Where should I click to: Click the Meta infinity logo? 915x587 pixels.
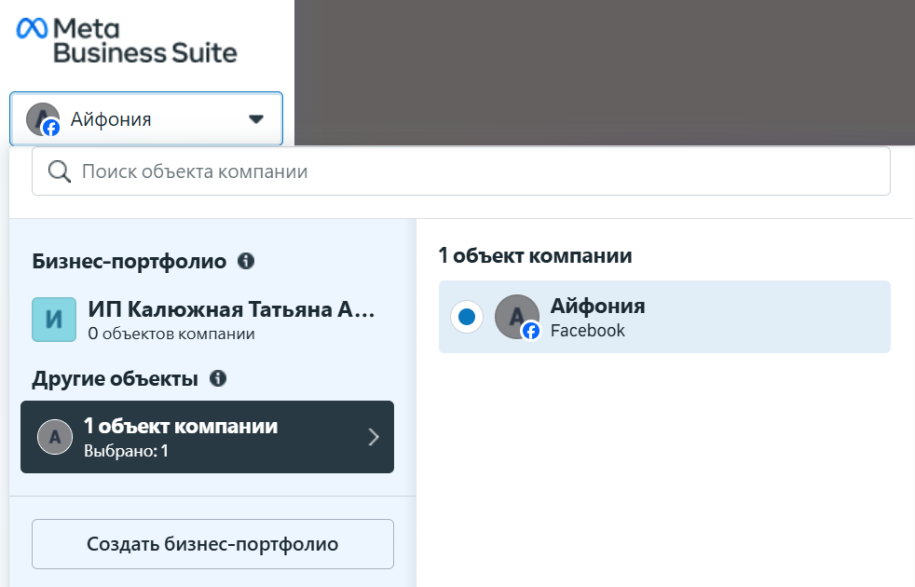click(31, 29)
